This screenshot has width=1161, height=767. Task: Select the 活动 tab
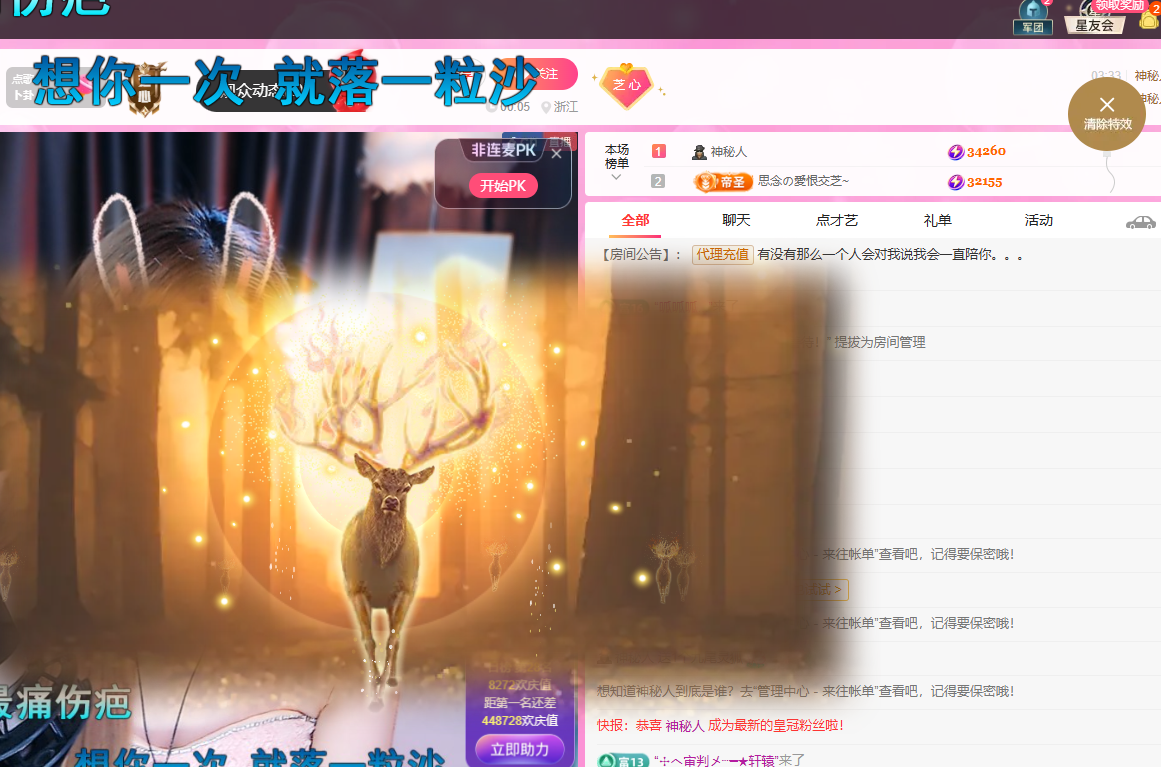pos(1039,220)
